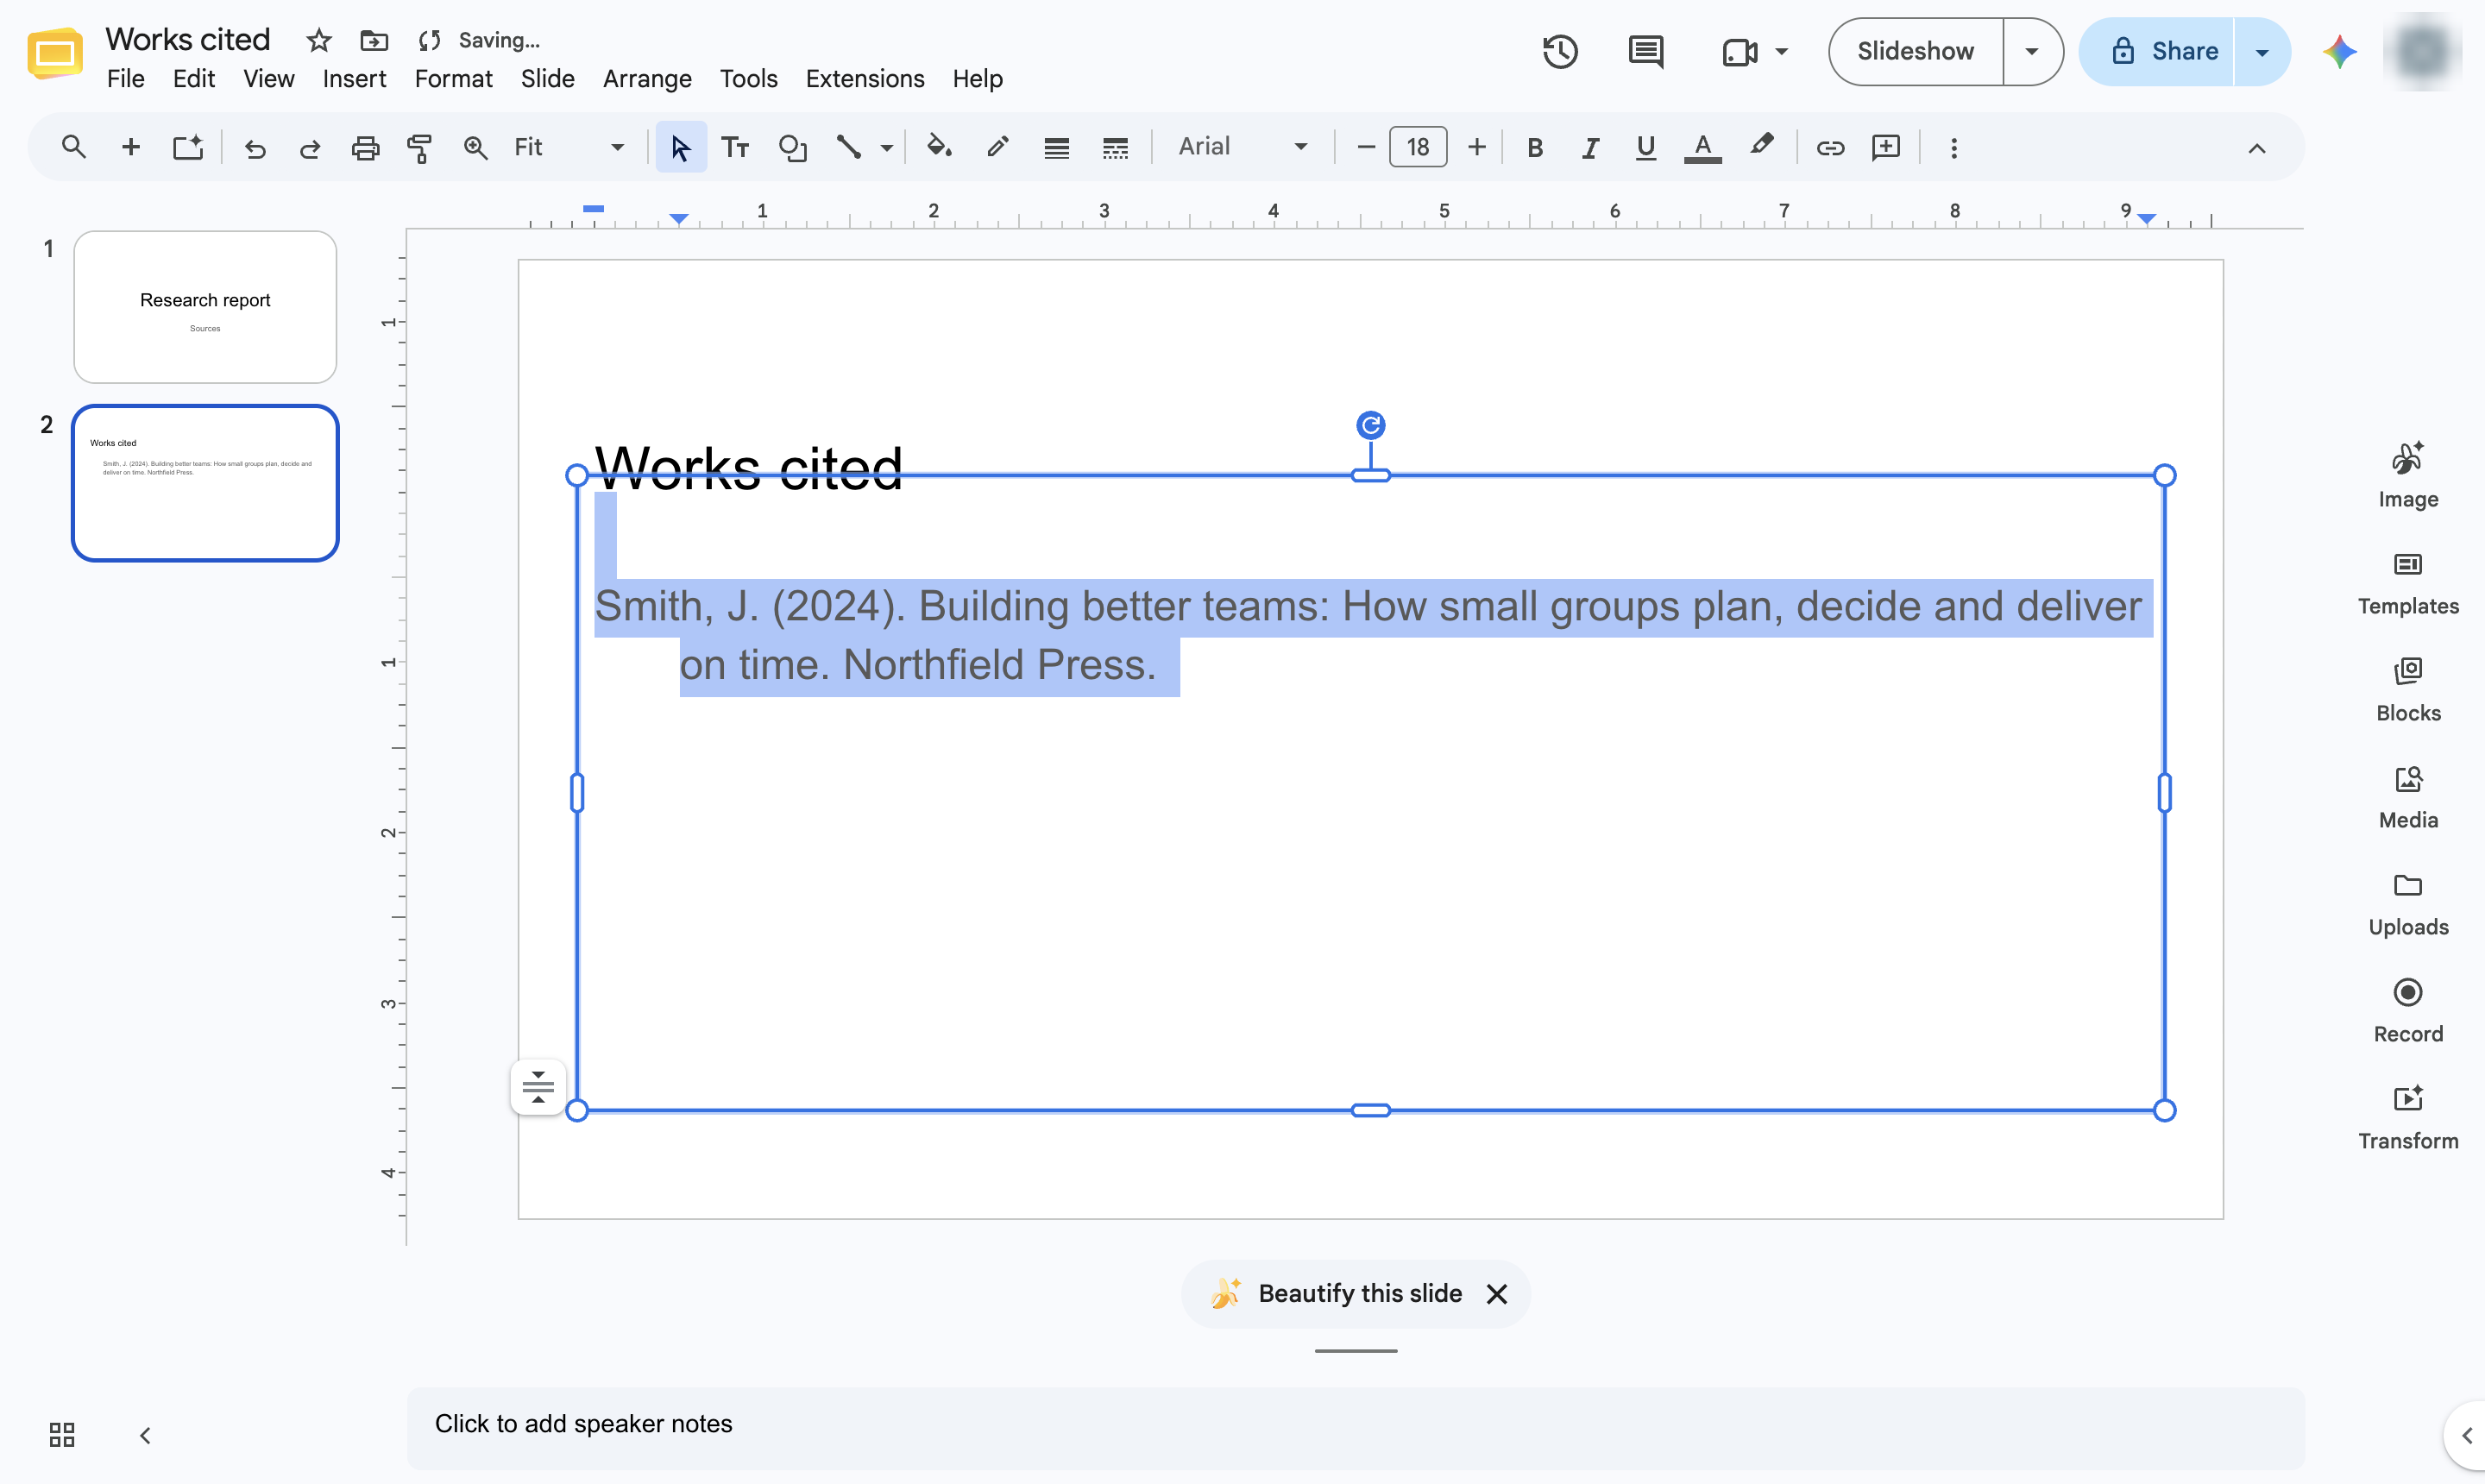Screen dimensions: 2485x1484
Task: Add a comment from toolbar
Action: (x=1885, y=148)
